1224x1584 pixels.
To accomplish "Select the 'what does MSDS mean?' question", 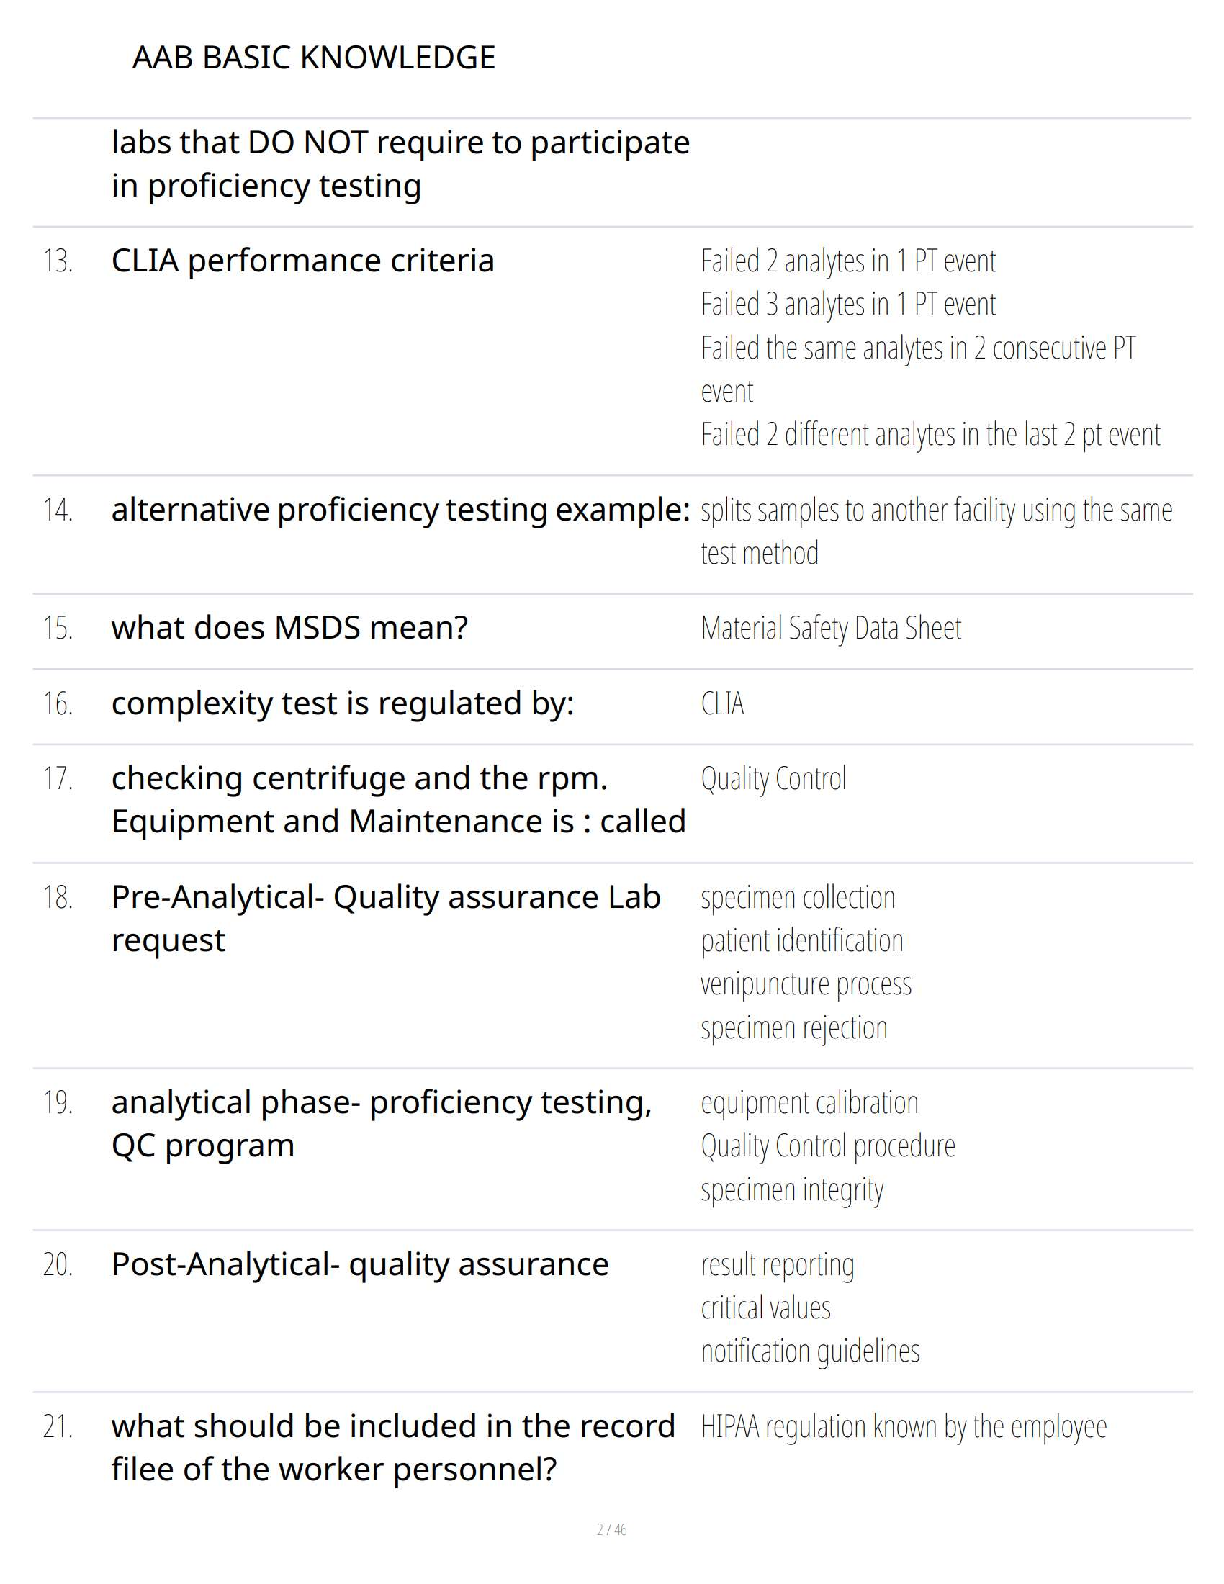I will [289, 628].
